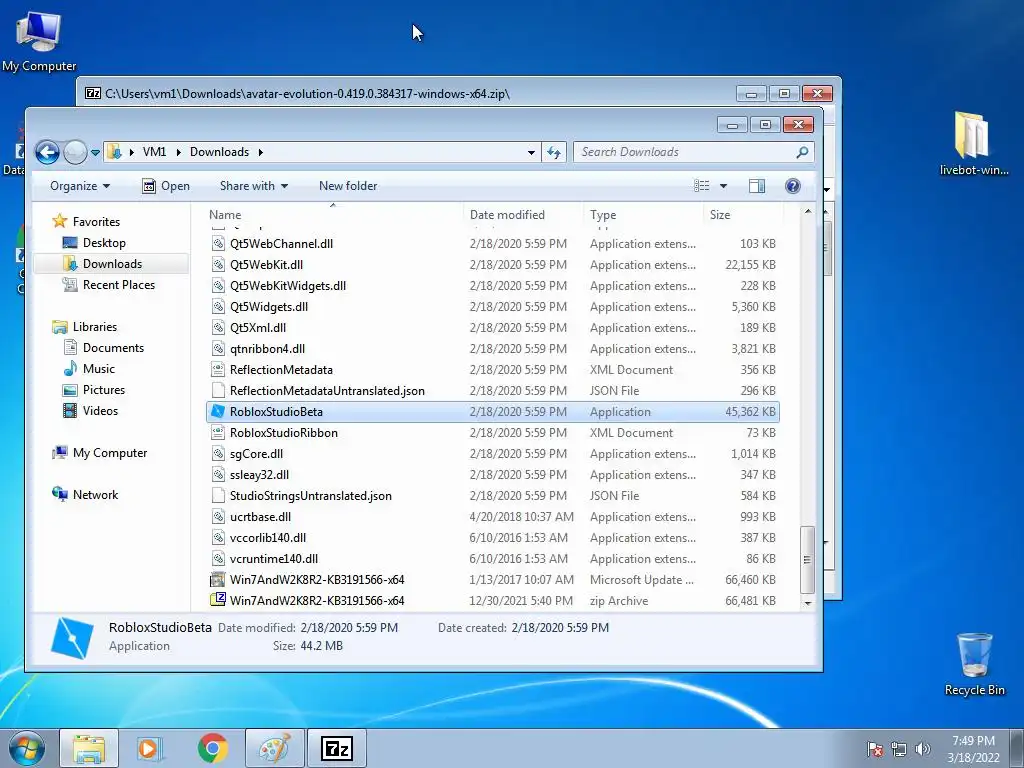The image size is (1024, 768).
Task: Click the magnifier icon in search box
Action: tap(802, 152)
